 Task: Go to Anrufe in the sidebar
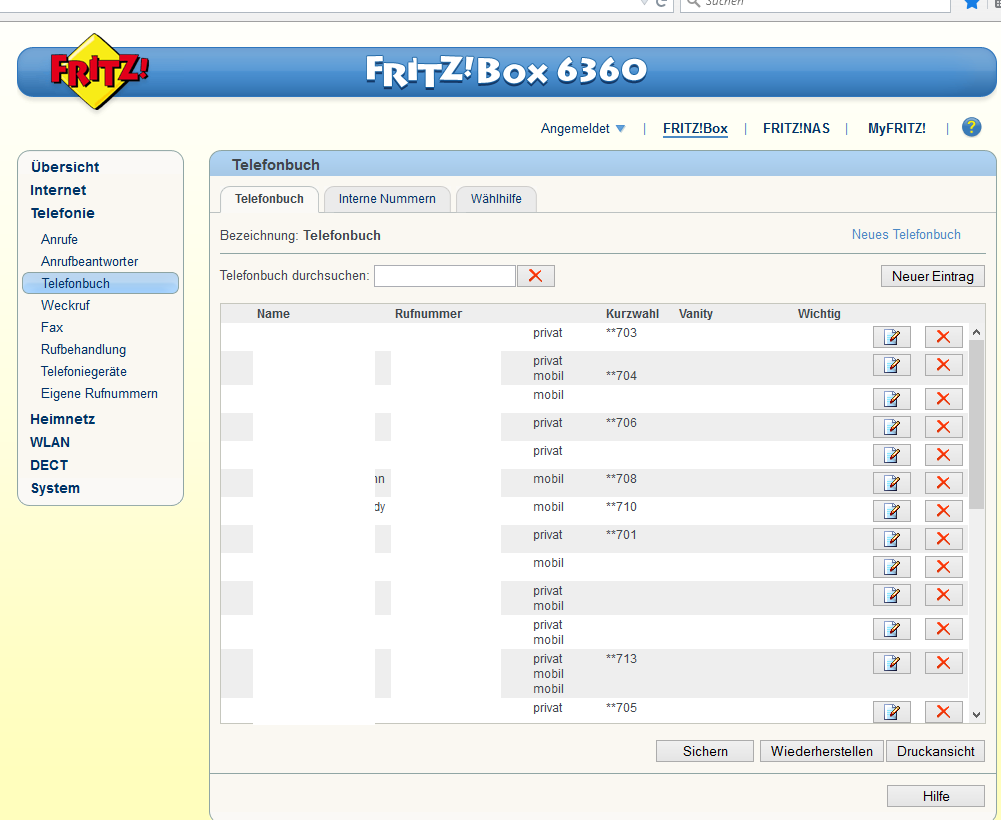[x=59, y=239]
